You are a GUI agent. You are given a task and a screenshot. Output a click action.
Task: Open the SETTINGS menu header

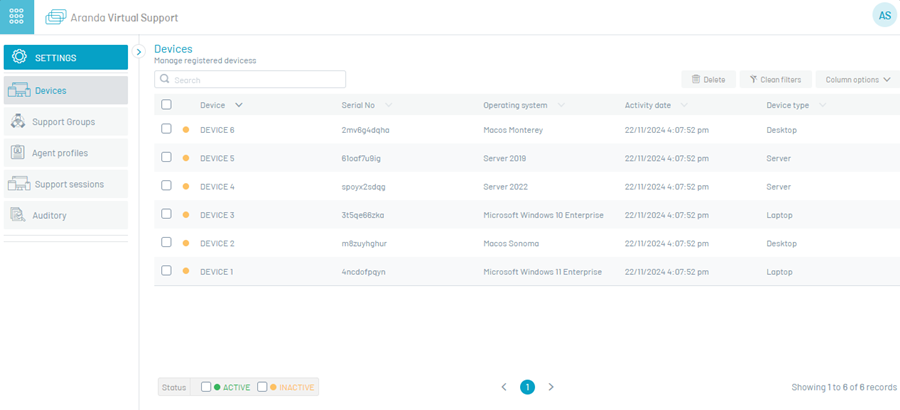[x=65, y=57]
